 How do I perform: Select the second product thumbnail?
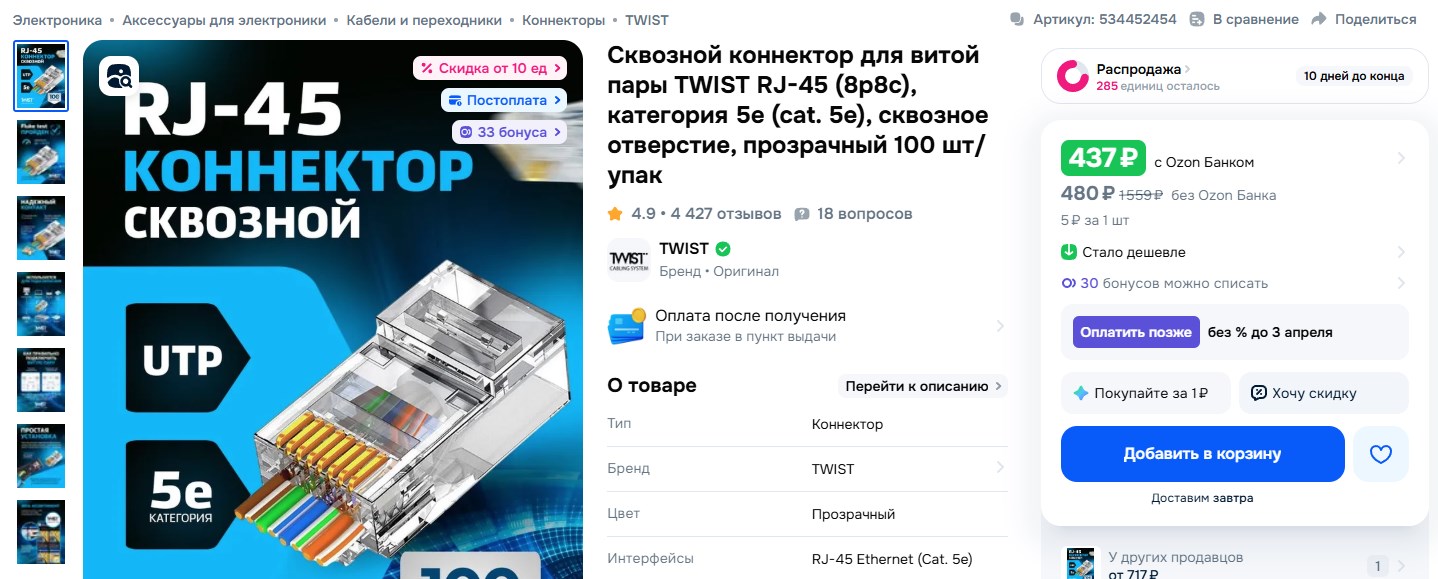(x=41, y=152)
